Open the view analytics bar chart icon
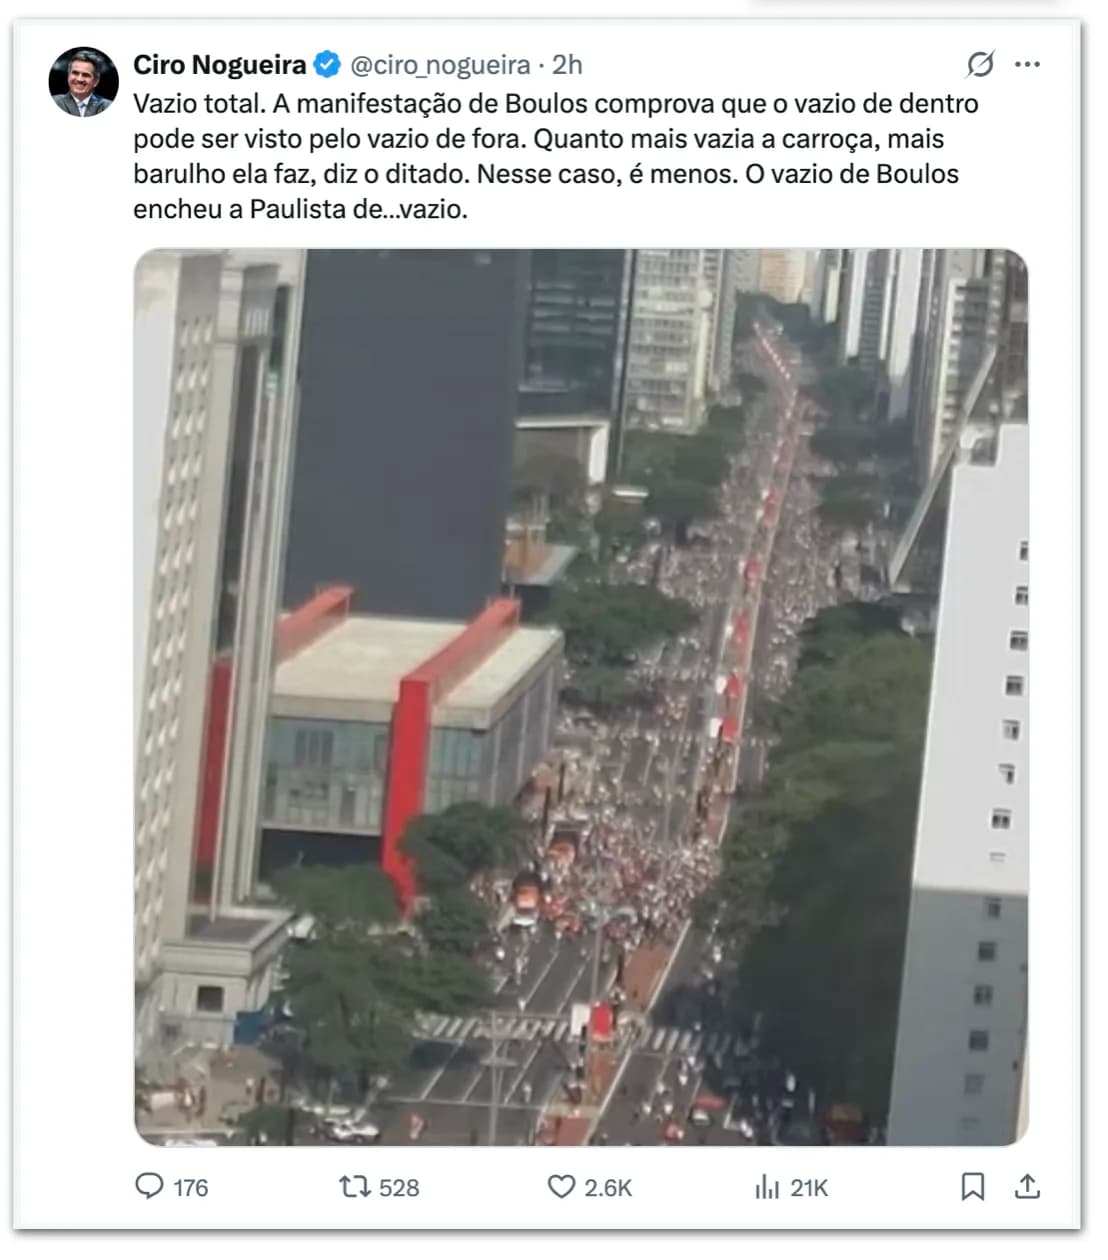 [x=767, y=1187]
